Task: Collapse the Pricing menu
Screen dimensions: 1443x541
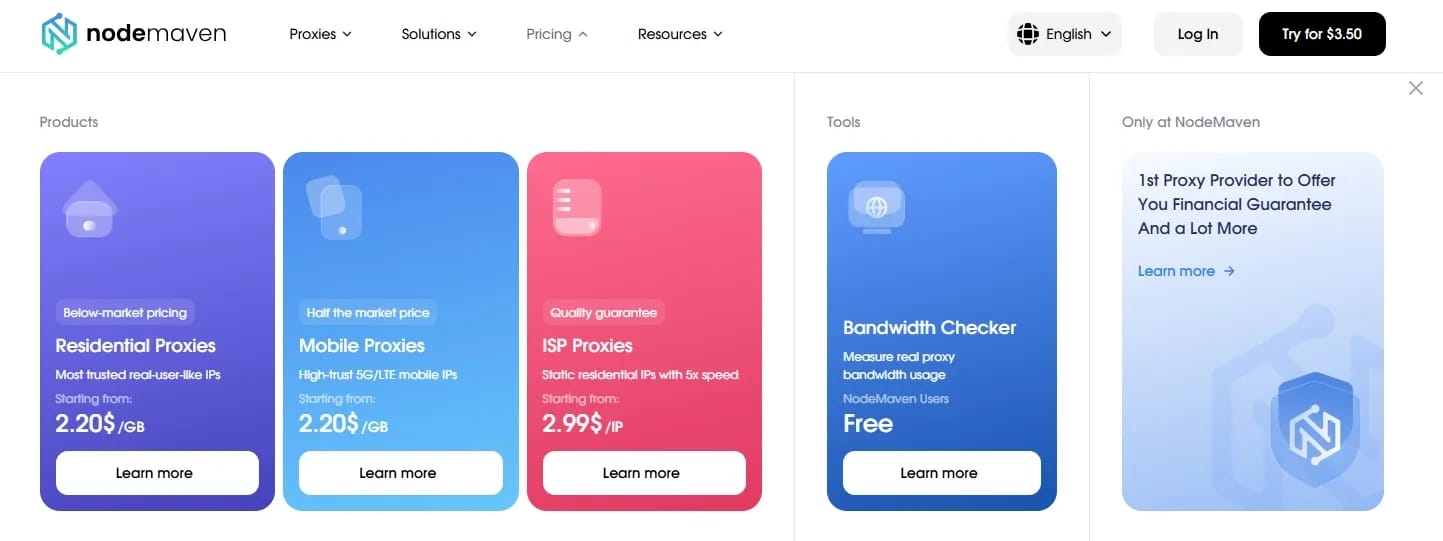Action: pyautogui.click(x=557, y=34)
